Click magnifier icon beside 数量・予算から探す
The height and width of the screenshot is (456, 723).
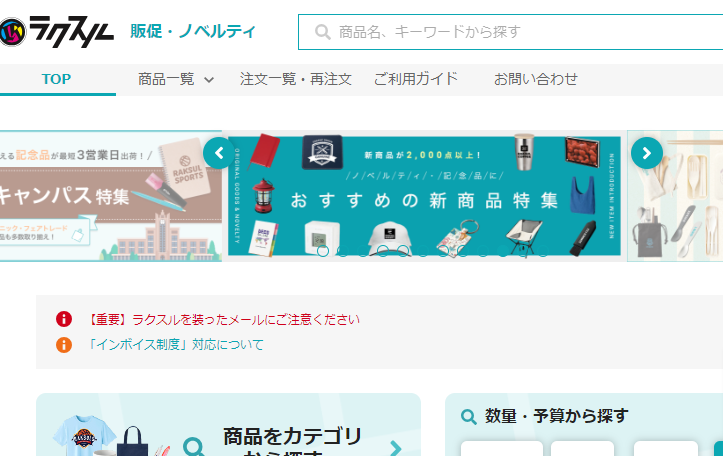pos(468,417)
